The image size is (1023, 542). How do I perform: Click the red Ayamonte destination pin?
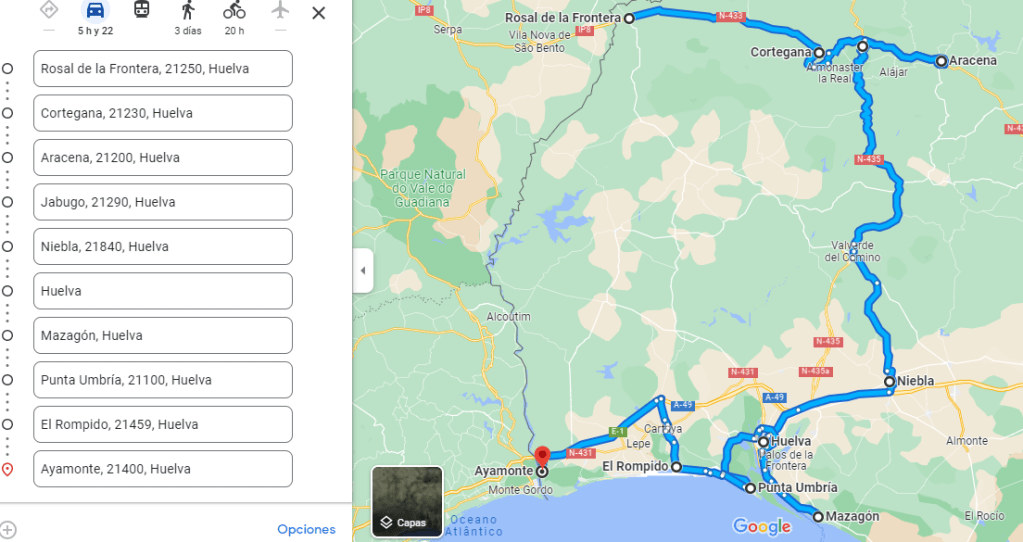point(542,456)
